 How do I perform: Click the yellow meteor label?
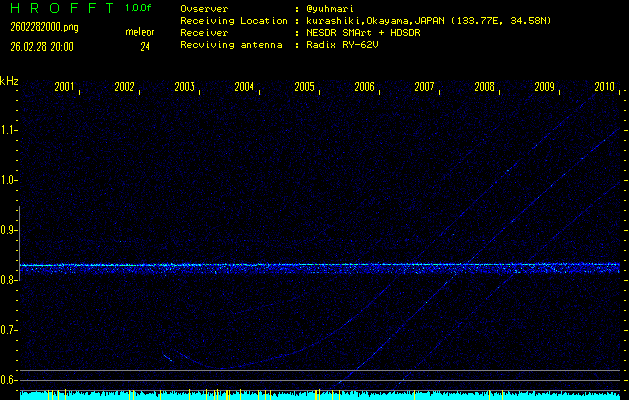(139, 32)
